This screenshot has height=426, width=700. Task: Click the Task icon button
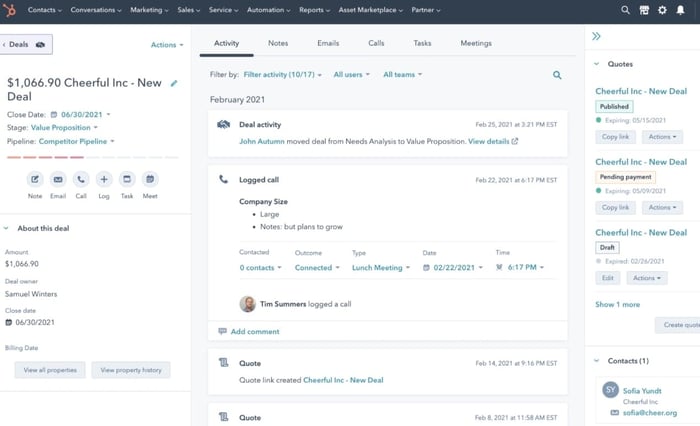pos(127,180)
